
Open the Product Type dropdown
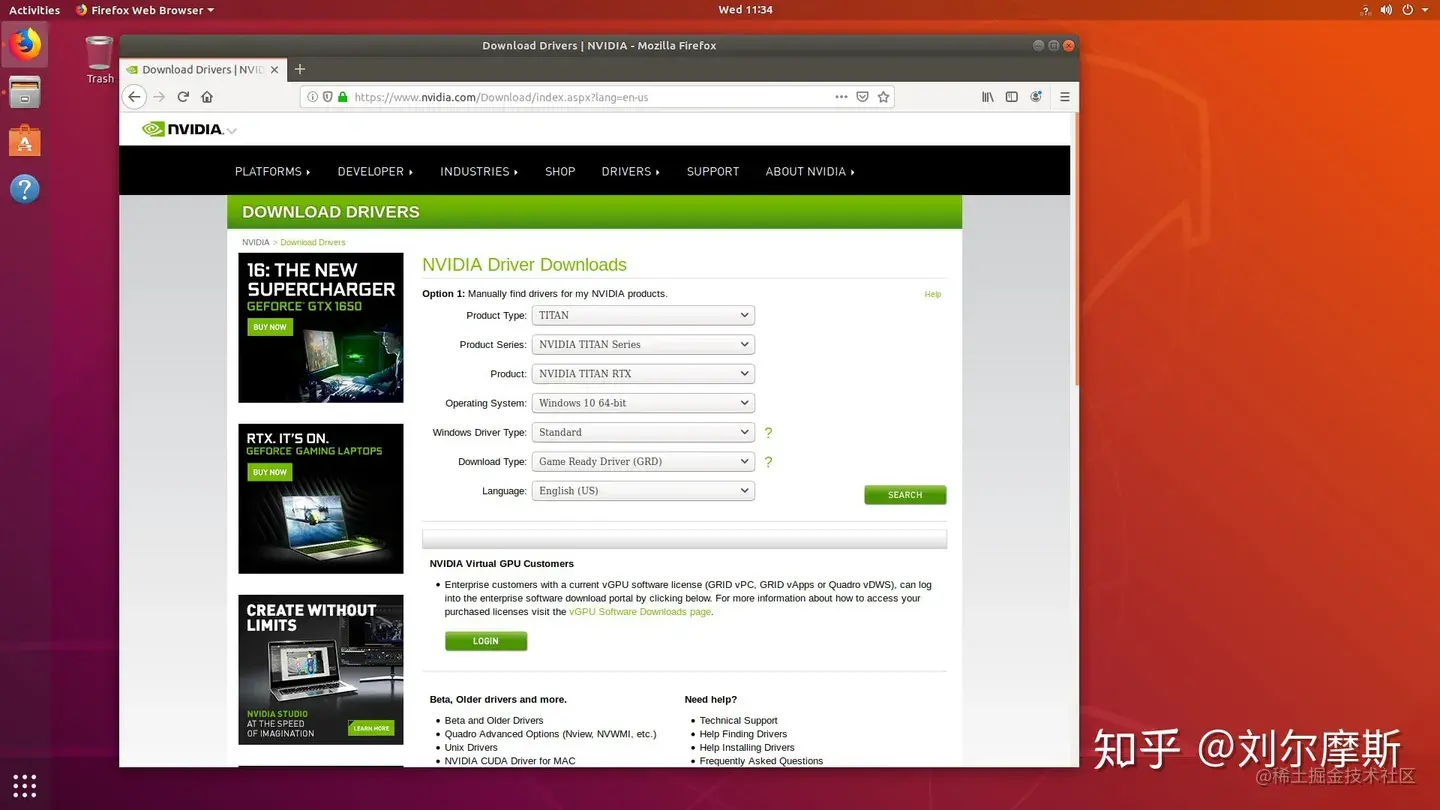coord(643,315)
